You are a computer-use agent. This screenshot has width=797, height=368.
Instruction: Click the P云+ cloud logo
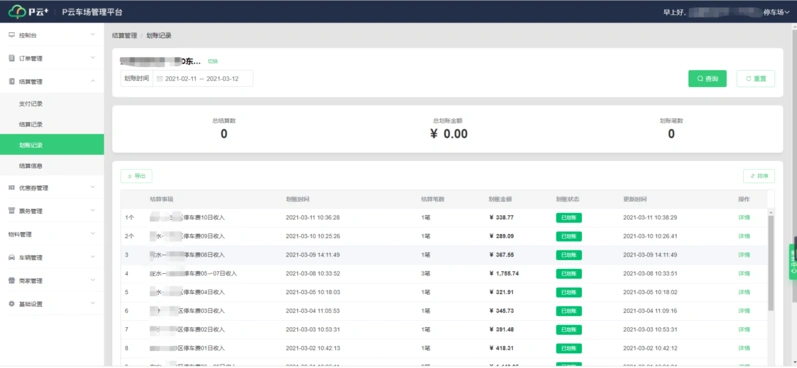pyautogui.click(x=17, y=12)
